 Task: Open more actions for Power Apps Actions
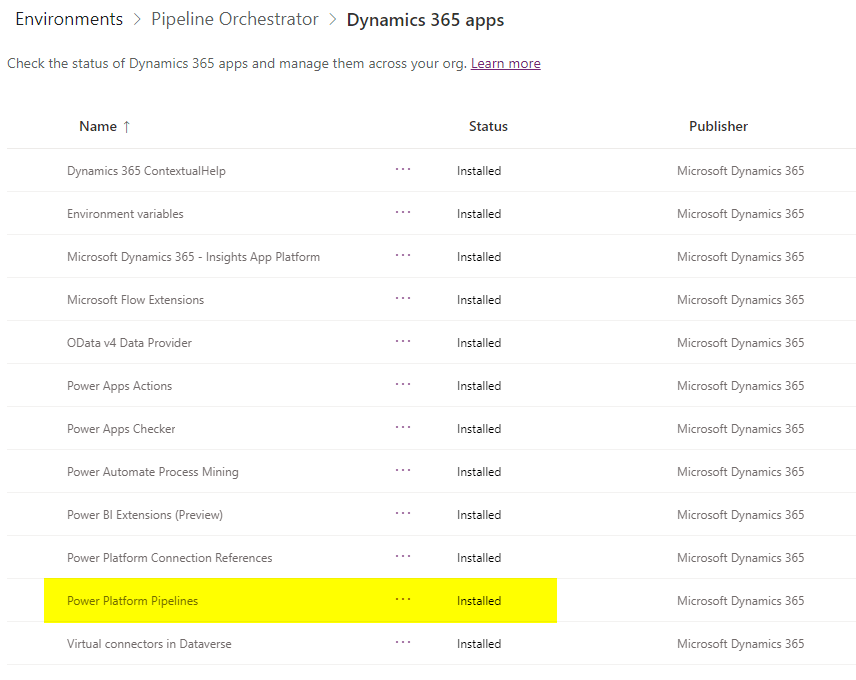[x=403, y=385]
